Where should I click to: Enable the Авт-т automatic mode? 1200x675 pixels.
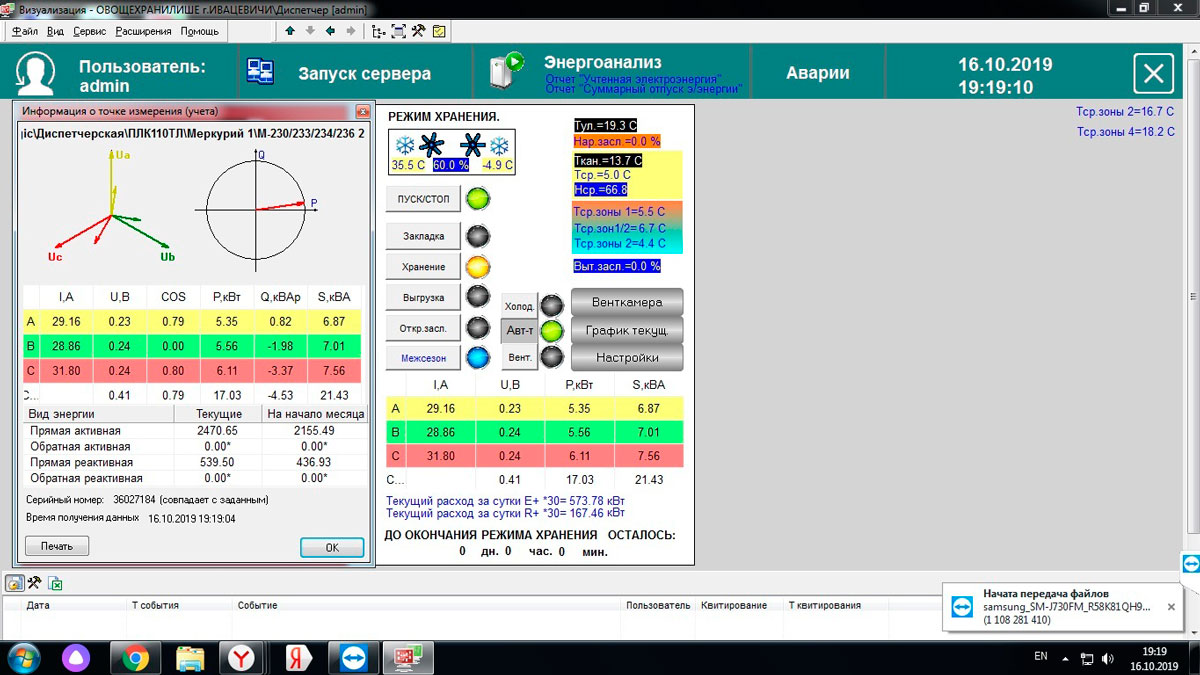click(x=519, y=330)
